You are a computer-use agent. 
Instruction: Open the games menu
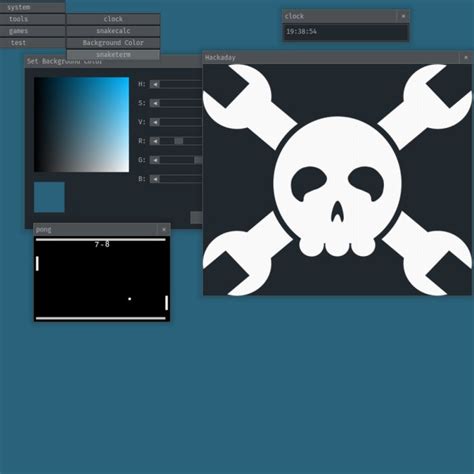[32, 31]
